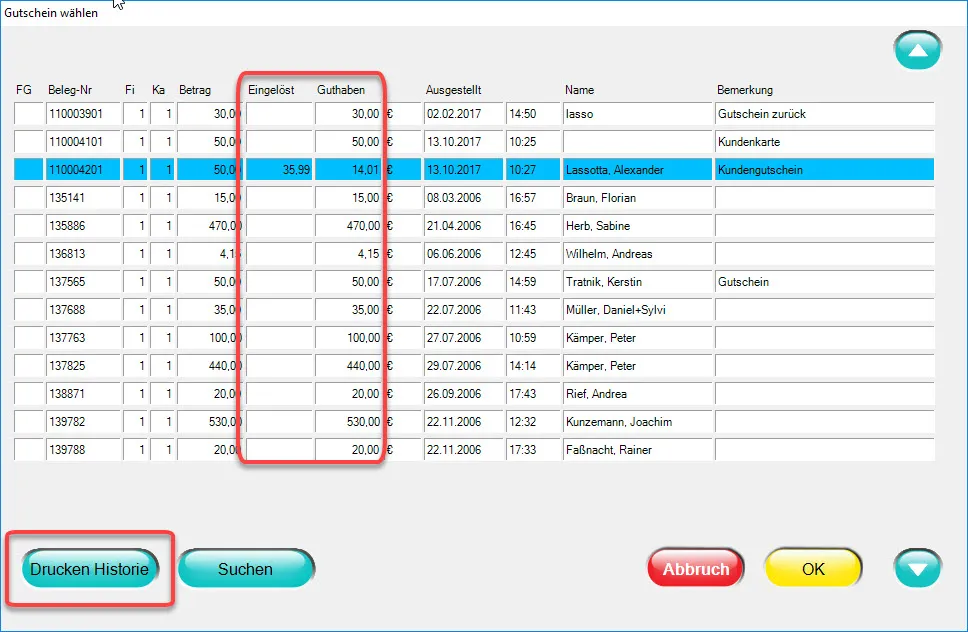Select name cell Braun, Florian

point(636,198)
